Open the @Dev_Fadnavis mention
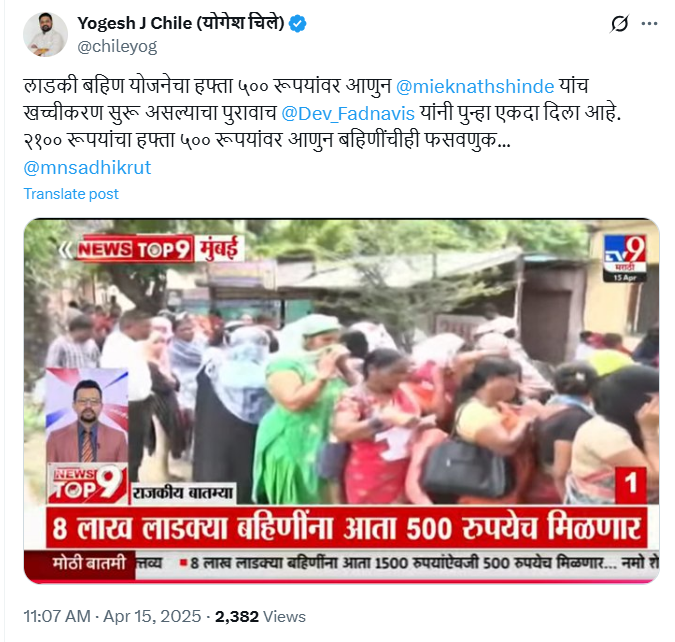The width and height of the screenshot is (675, 642). 348,114
